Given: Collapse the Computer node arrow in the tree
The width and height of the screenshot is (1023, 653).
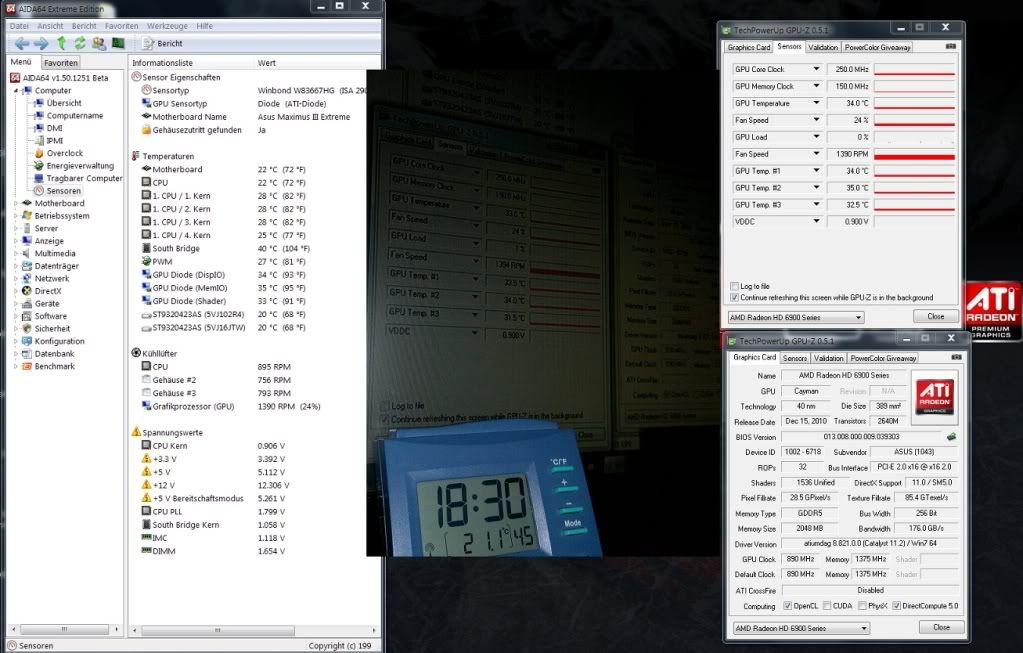Looking at the screenshot, I should tap(16, 91).
